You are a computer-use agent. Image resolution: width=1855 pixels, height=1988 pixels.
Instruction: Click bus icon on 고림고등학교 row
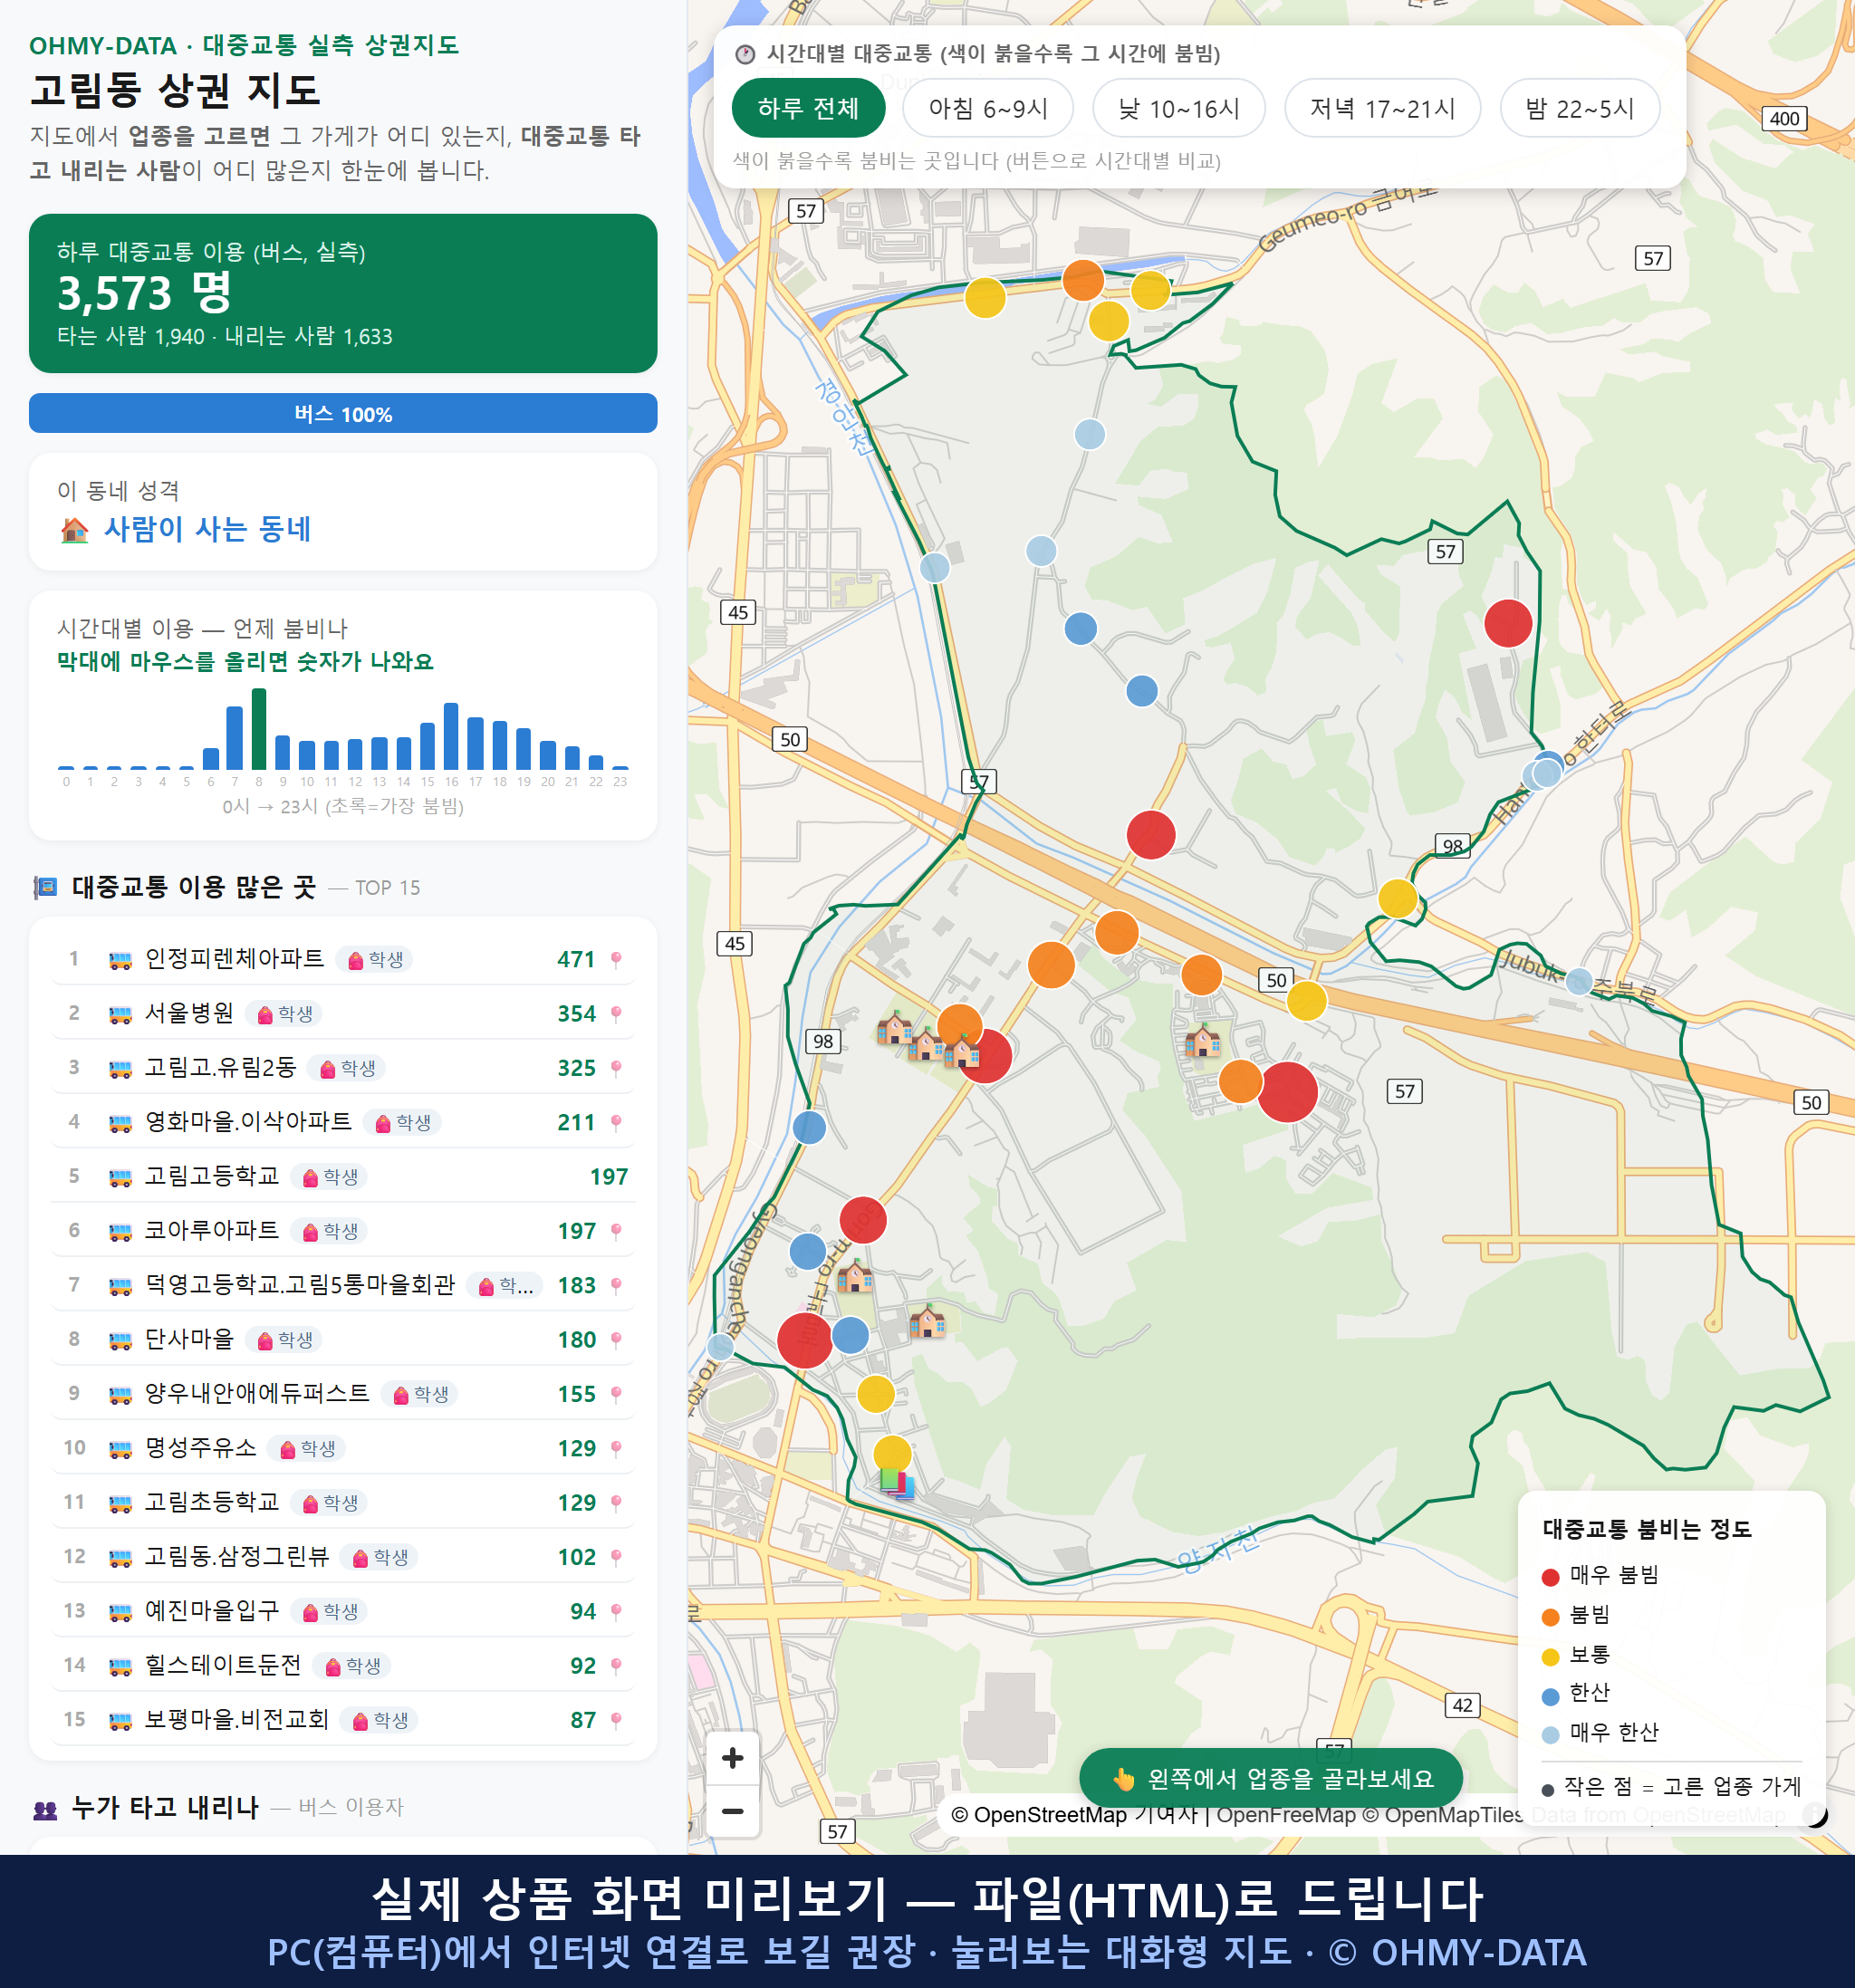pyautogui.click(x=120, y=1177)
